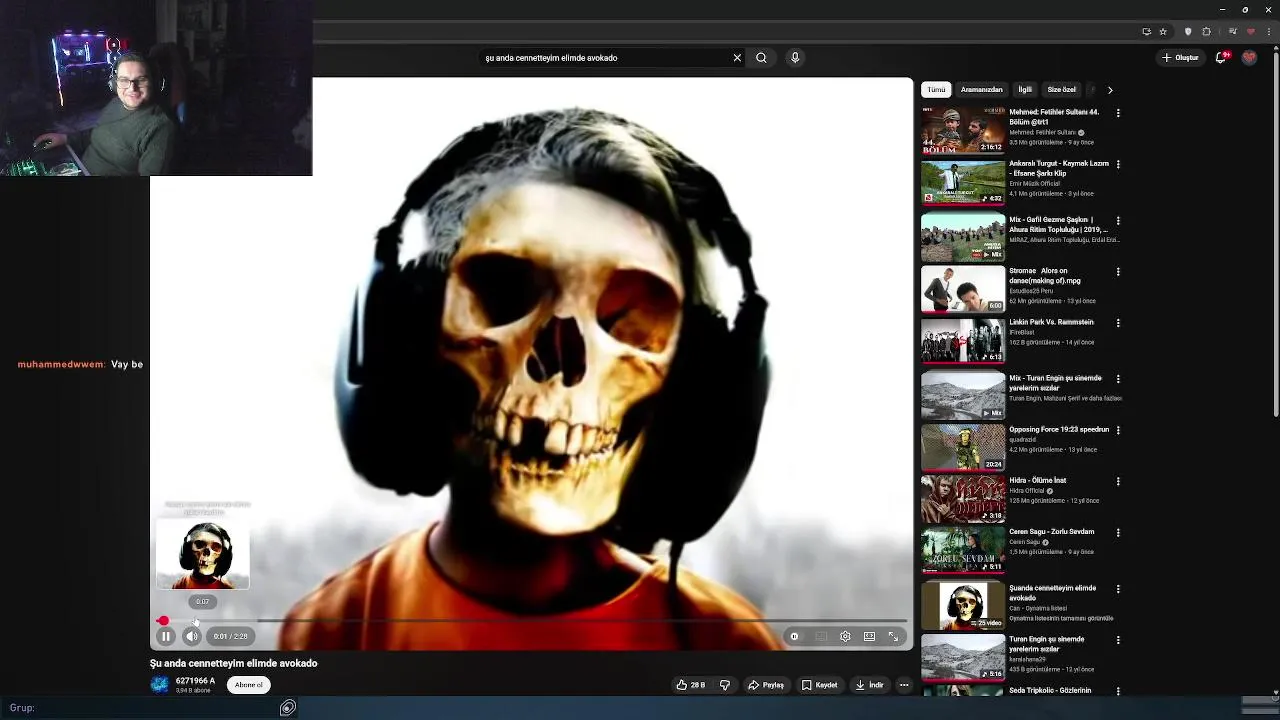Bookmark this page with the star icon
Viewport: 1280px width, 720px height.
[1163, 31]
